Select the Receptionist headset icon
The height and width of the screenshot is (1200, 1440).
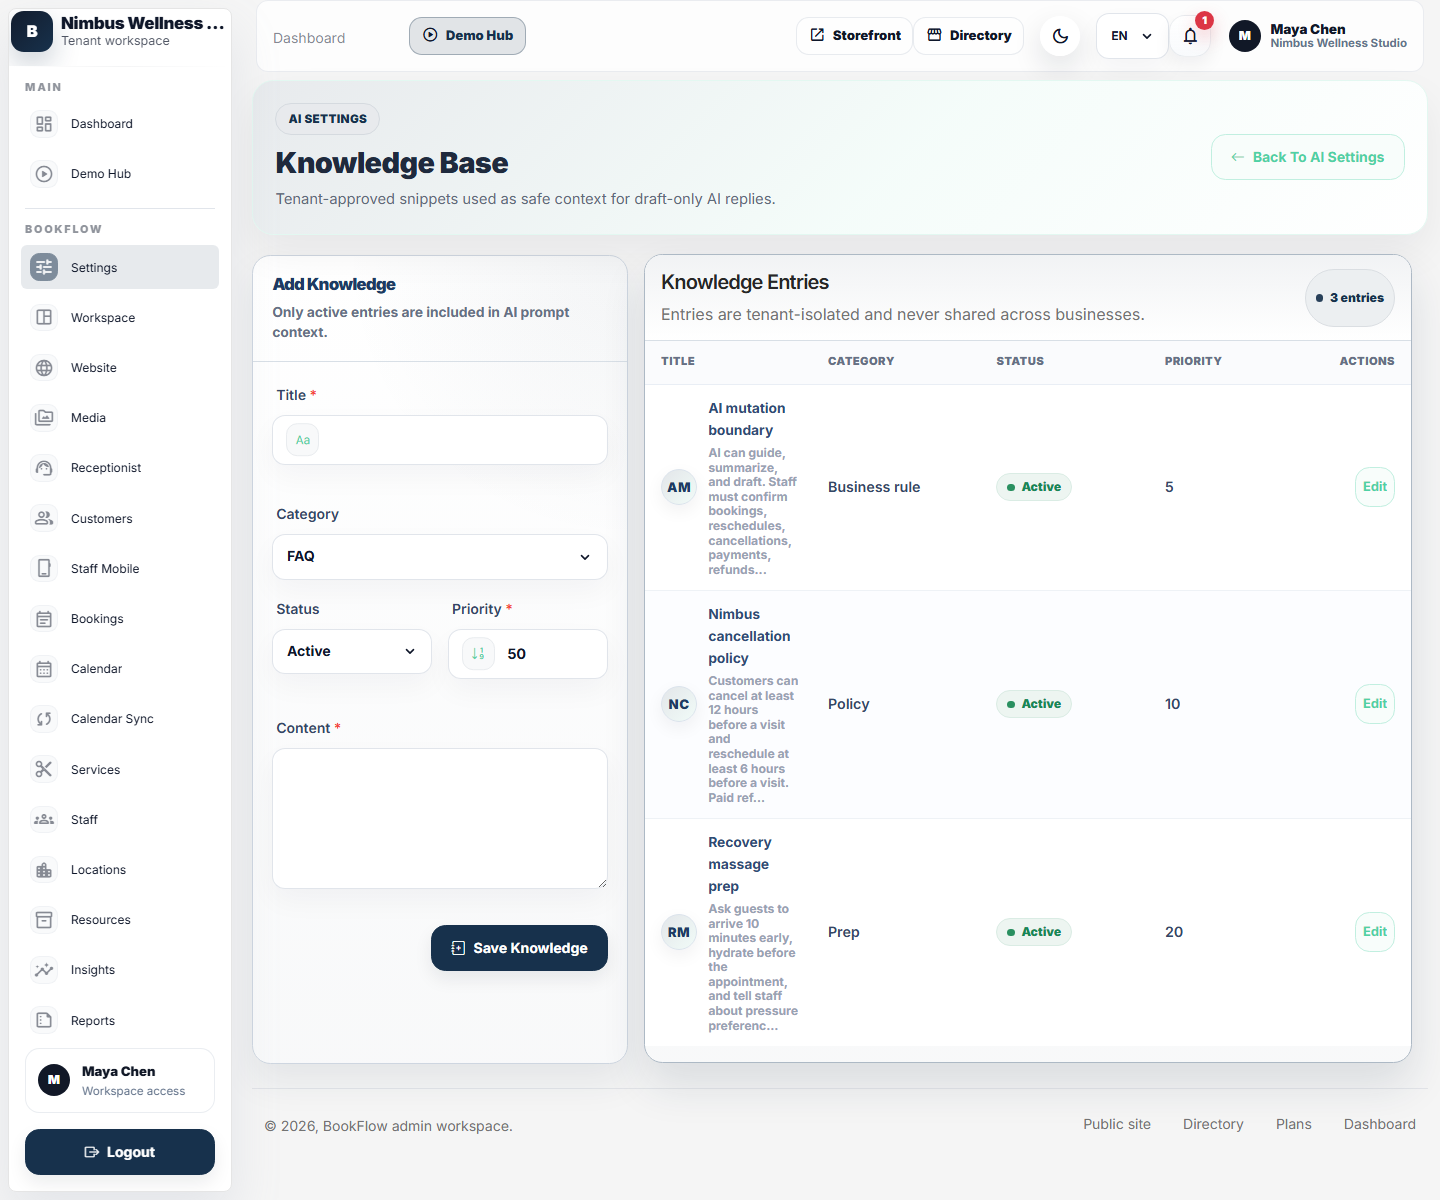point(44,468)
